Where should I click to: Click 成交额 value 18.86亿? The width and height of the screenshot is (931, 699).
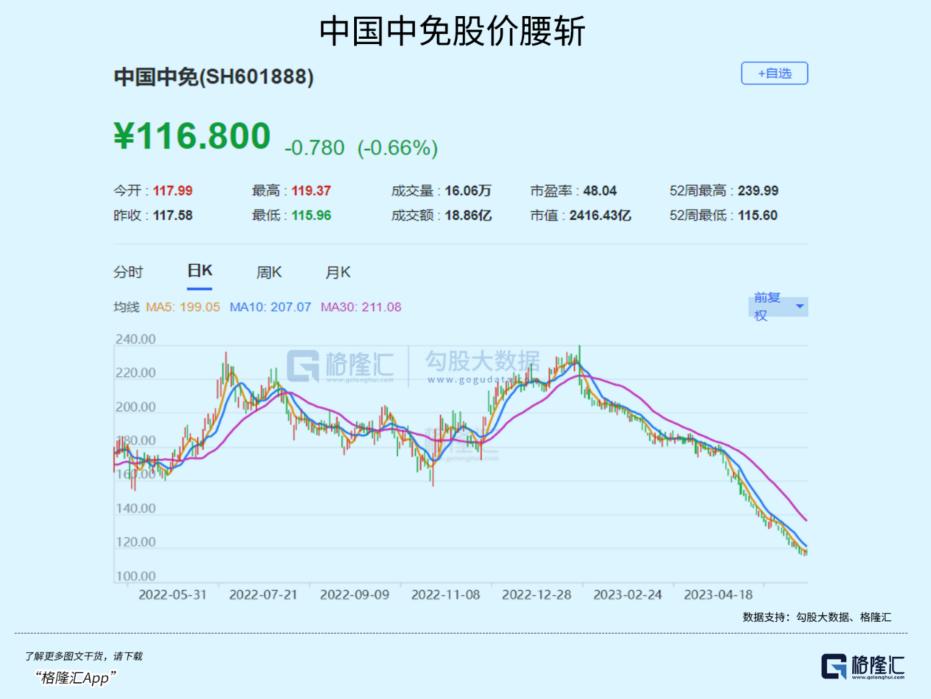click(x=468, y=215)
